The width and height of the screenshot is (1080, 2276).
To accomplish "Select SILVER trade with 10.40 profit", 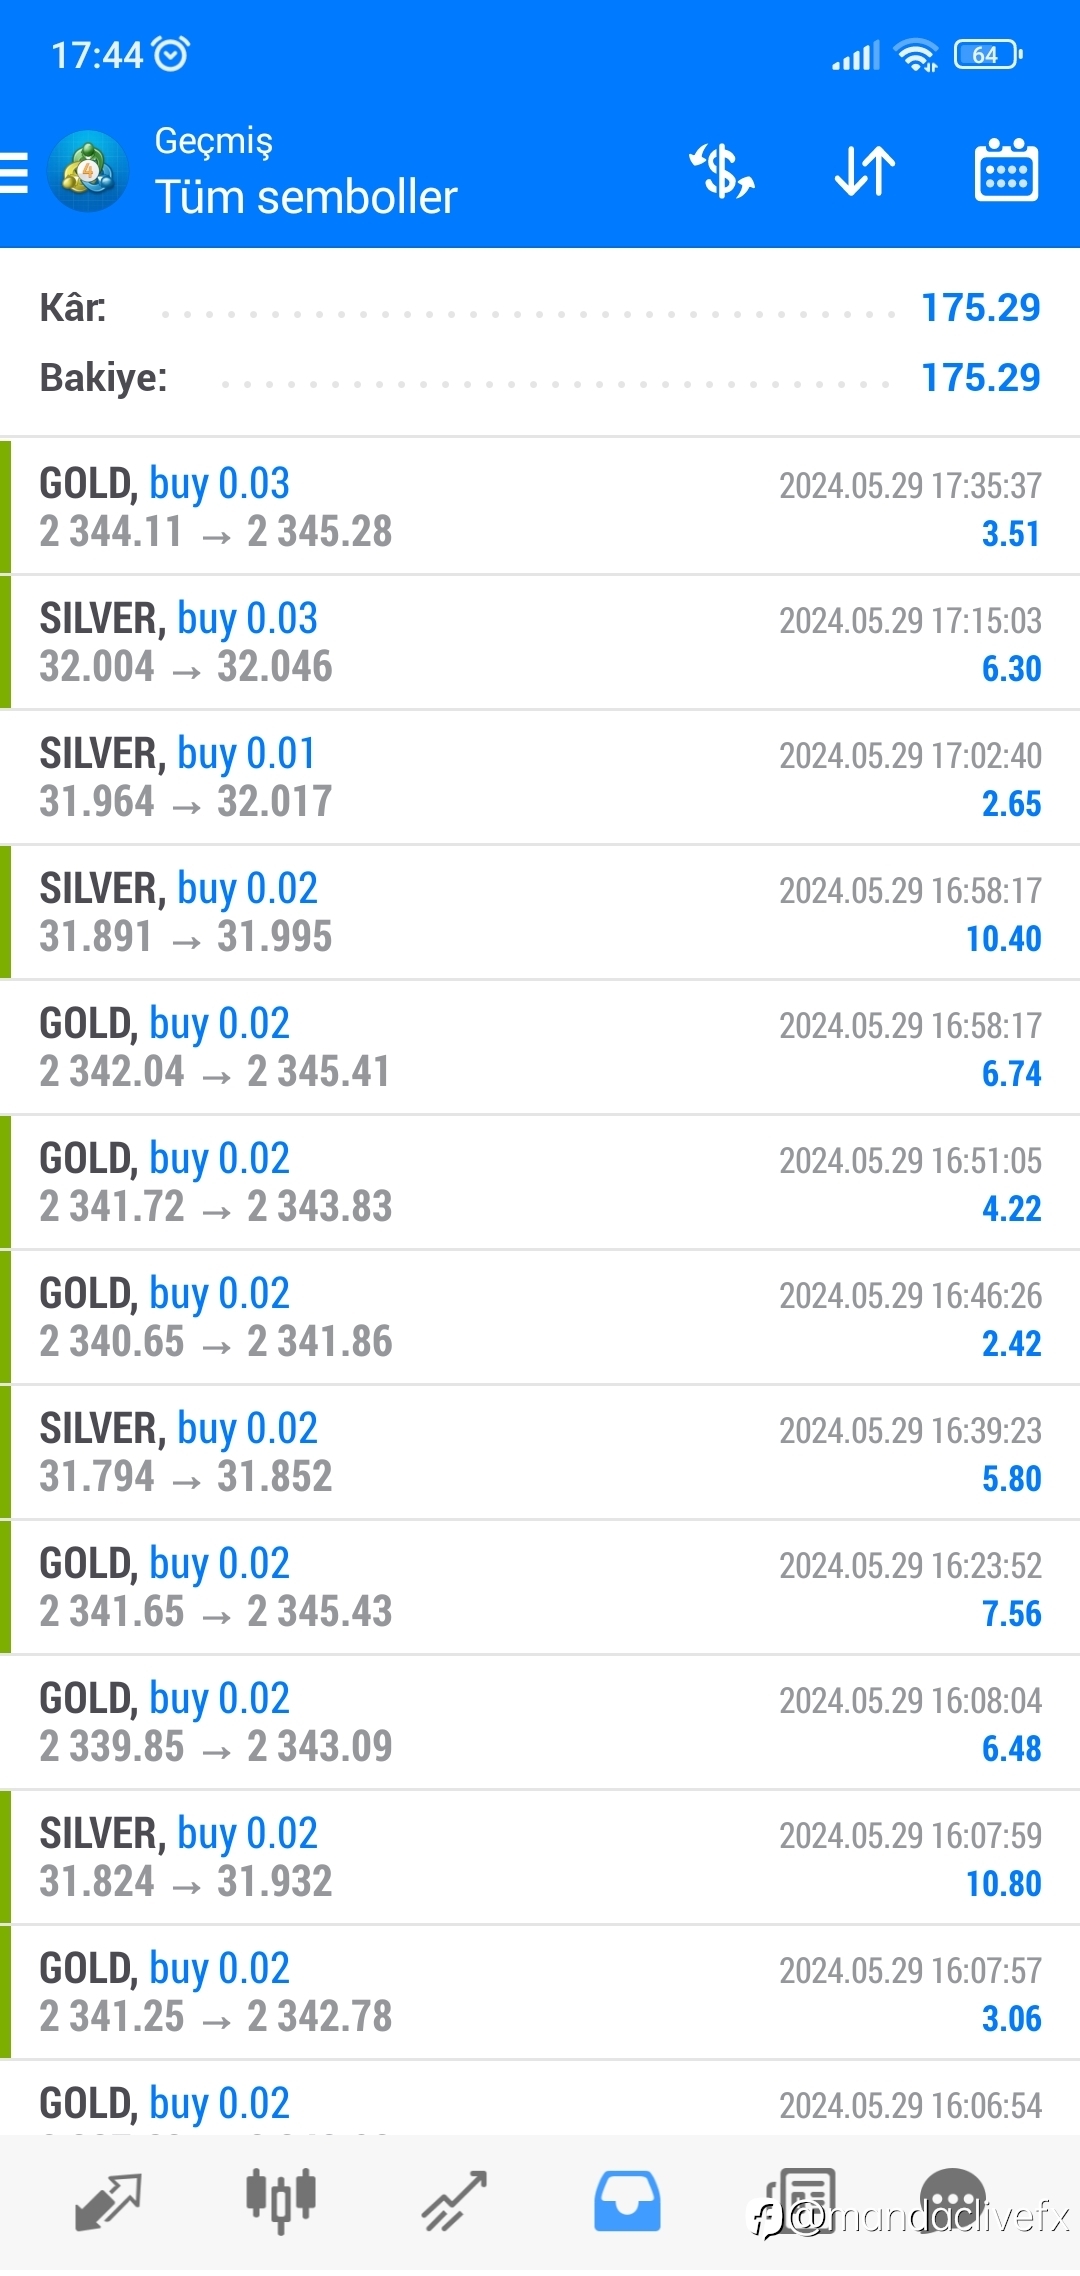I will click(x=540, y=913).
